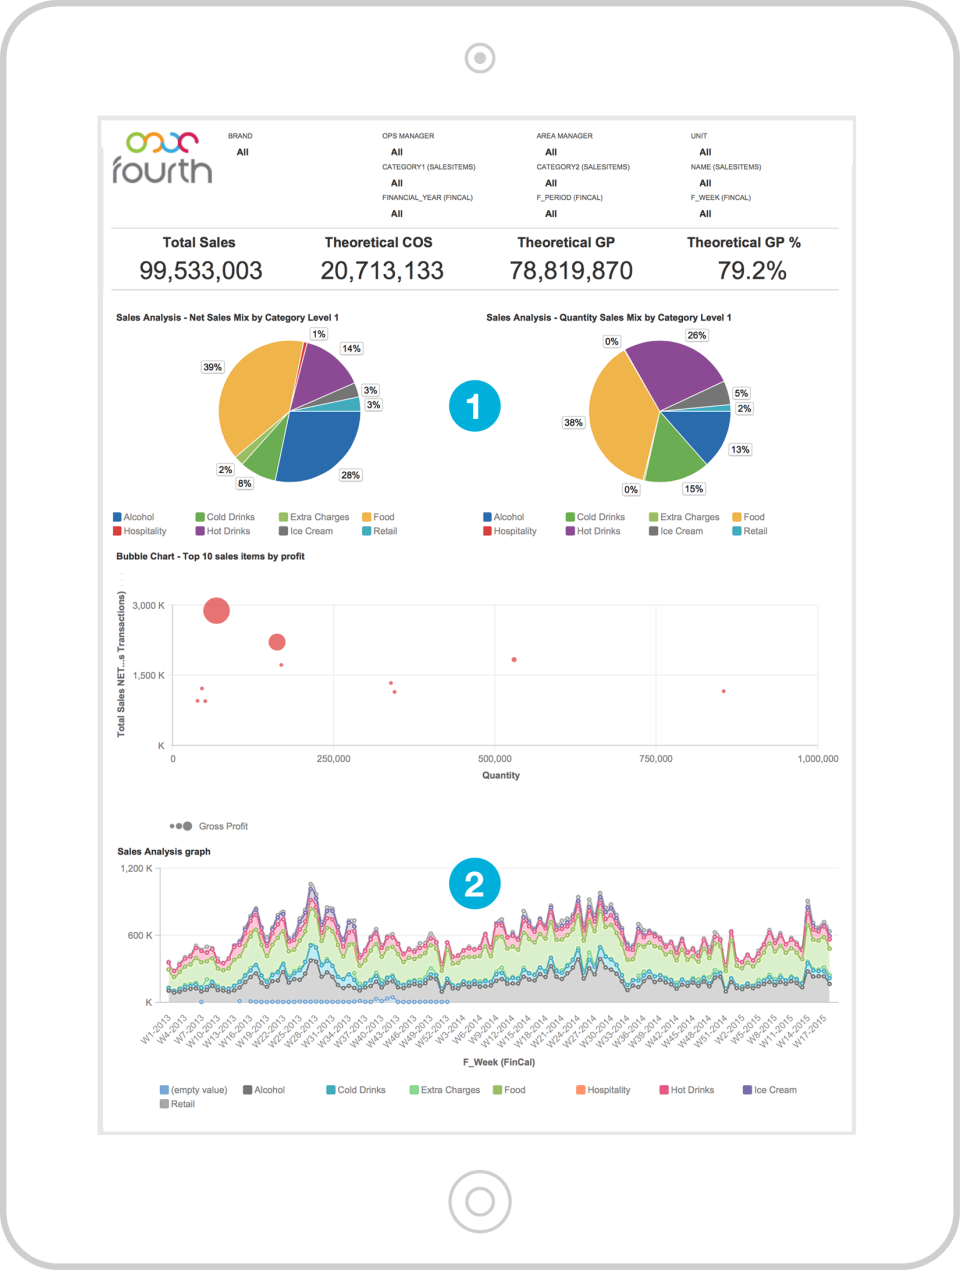This screenshot has height=1270, width=960.
Task: Click the 500,000 tick on Quantity axis
Action: [x=495, y=759]
